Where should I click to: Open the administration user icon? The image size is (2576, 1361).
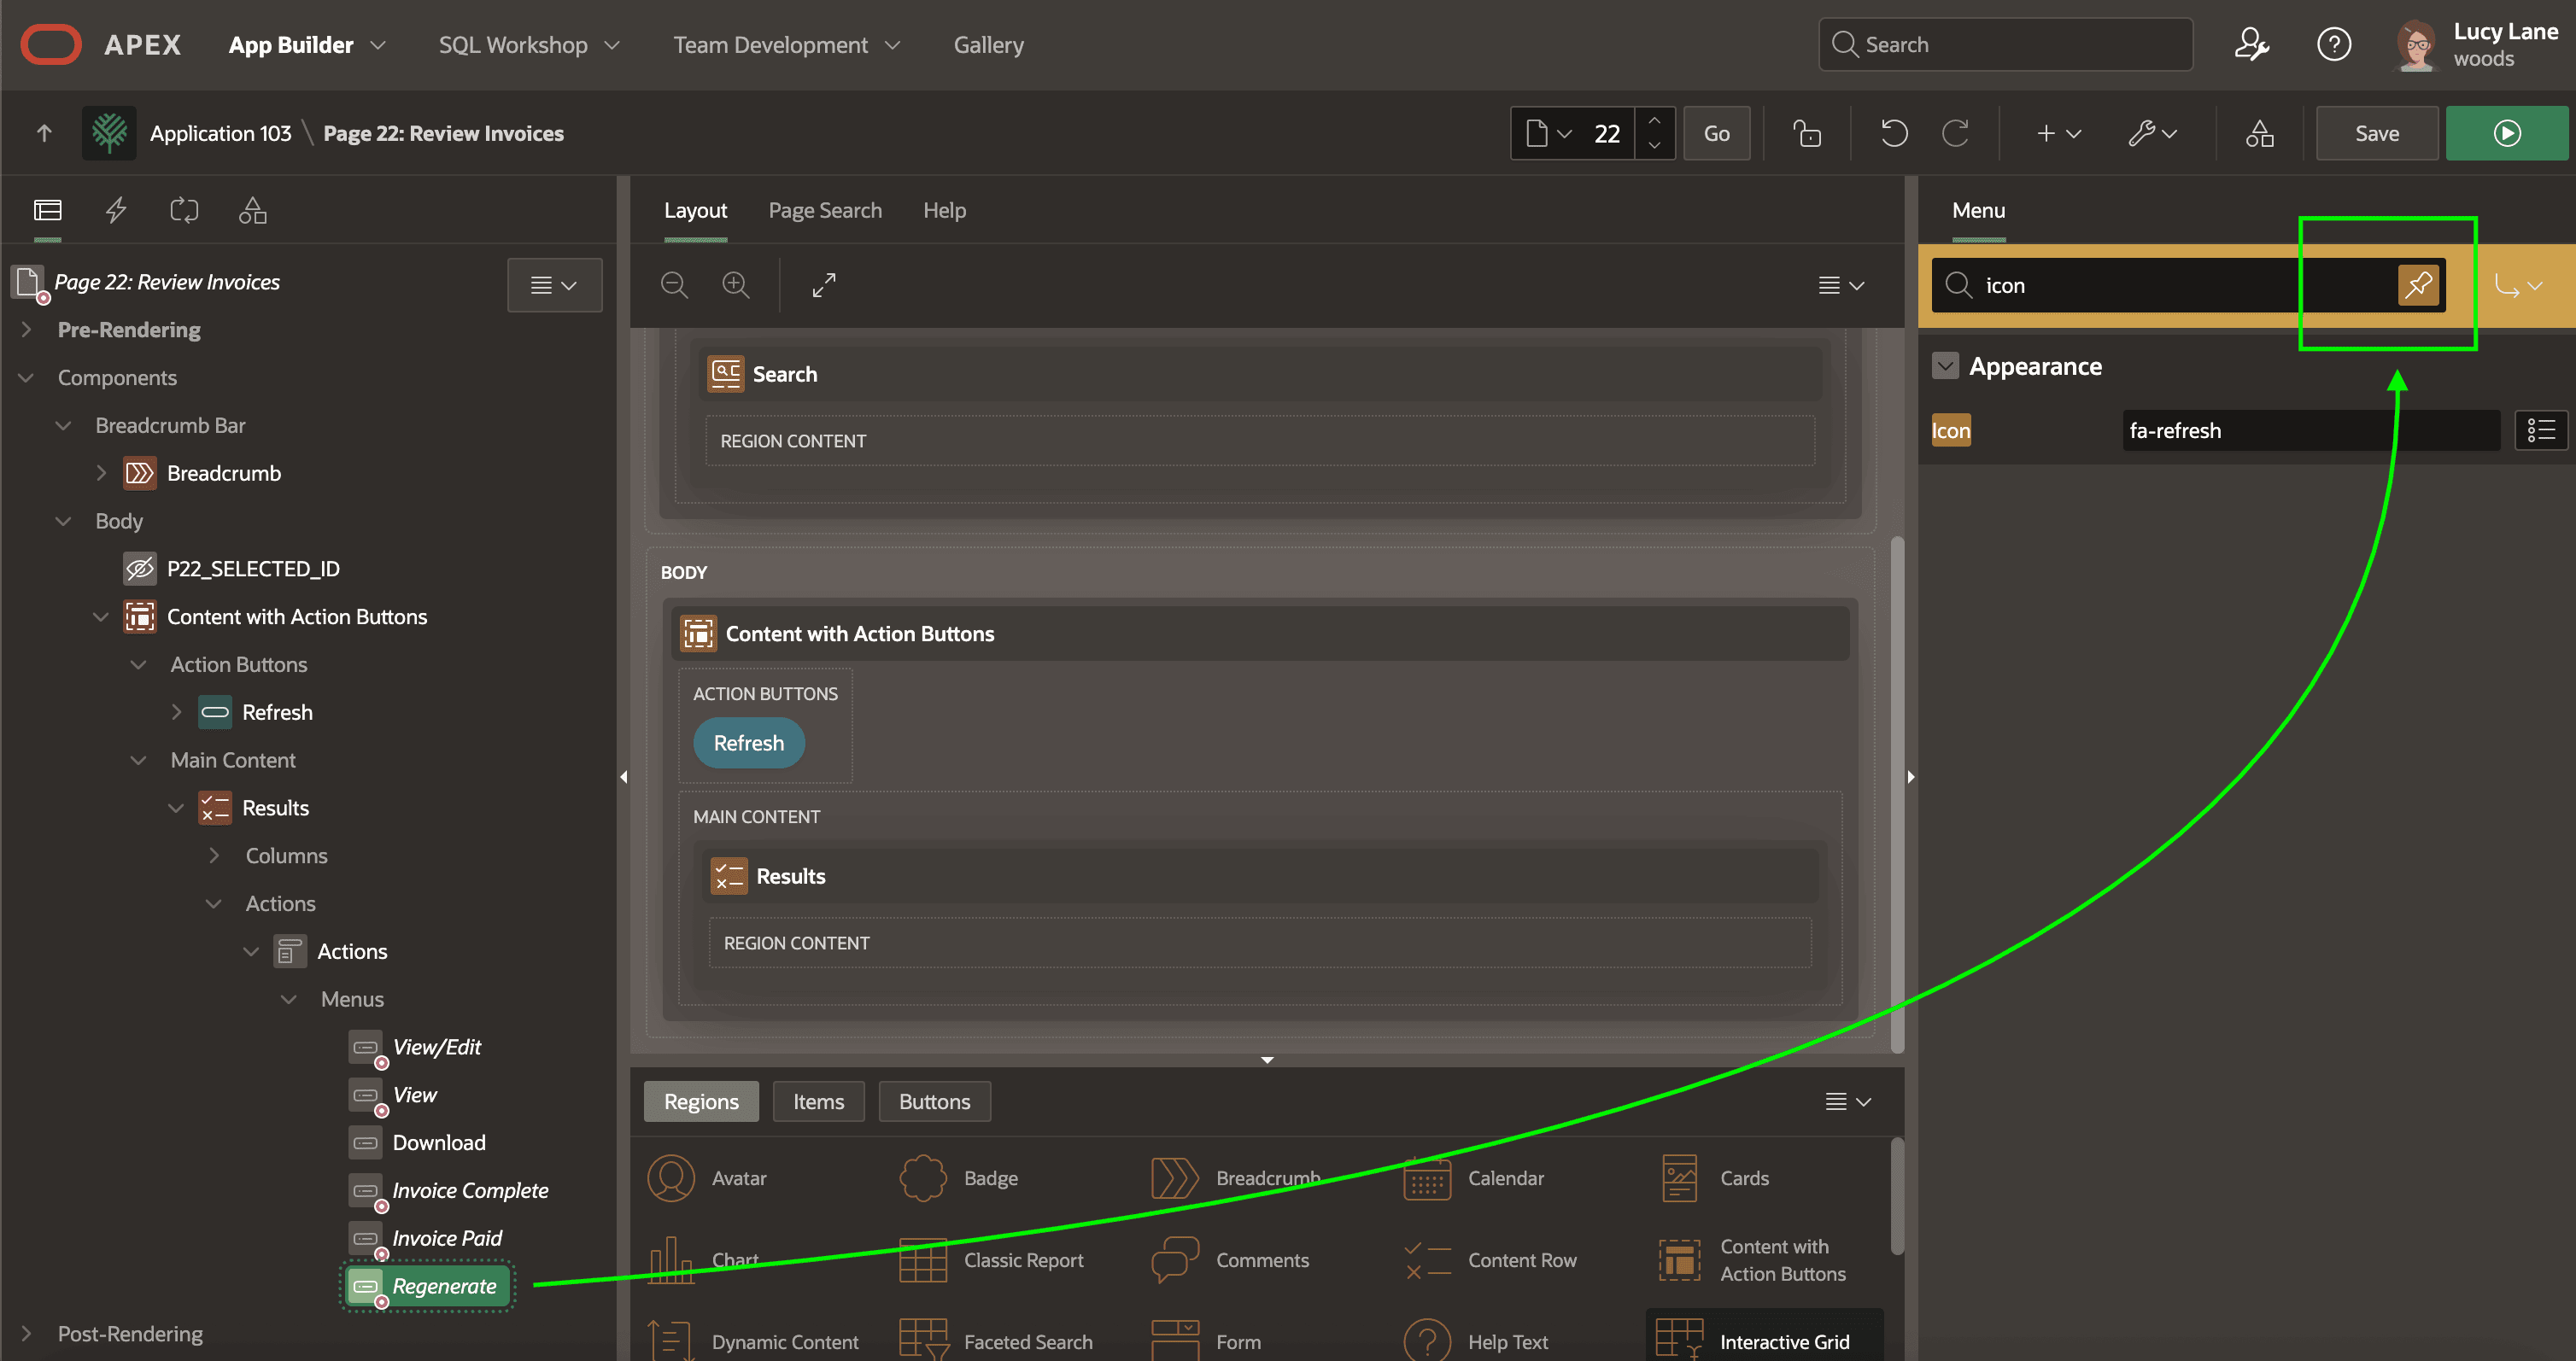click(x=2251, y=44)
